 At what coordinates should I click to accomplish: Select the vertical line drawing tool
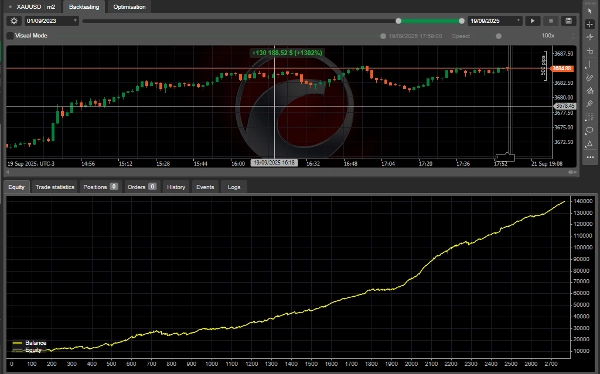[x=590, y=64]
